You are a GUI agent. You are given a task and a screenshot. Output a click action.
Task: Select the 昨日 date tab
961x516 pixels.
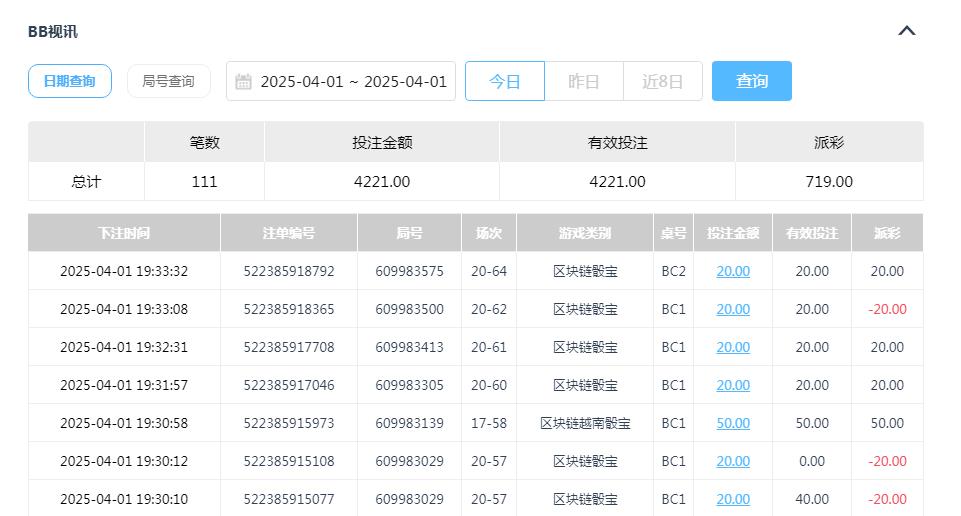583,81
